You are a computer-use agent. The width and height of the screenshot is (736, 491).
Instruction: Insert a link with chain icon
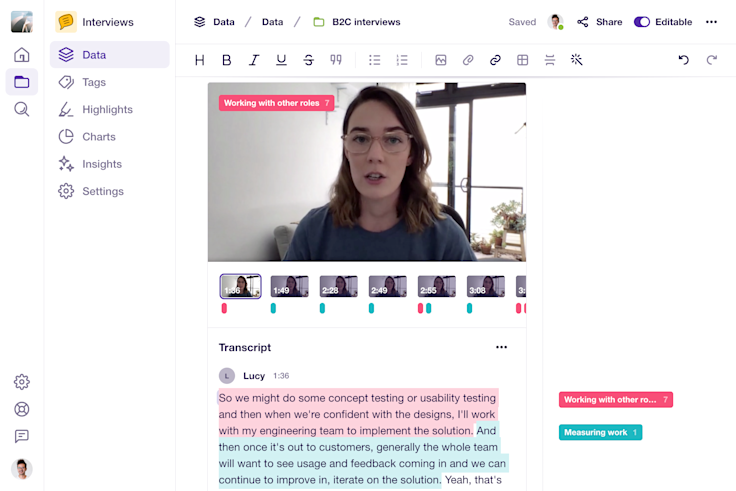tap(495, 60)
